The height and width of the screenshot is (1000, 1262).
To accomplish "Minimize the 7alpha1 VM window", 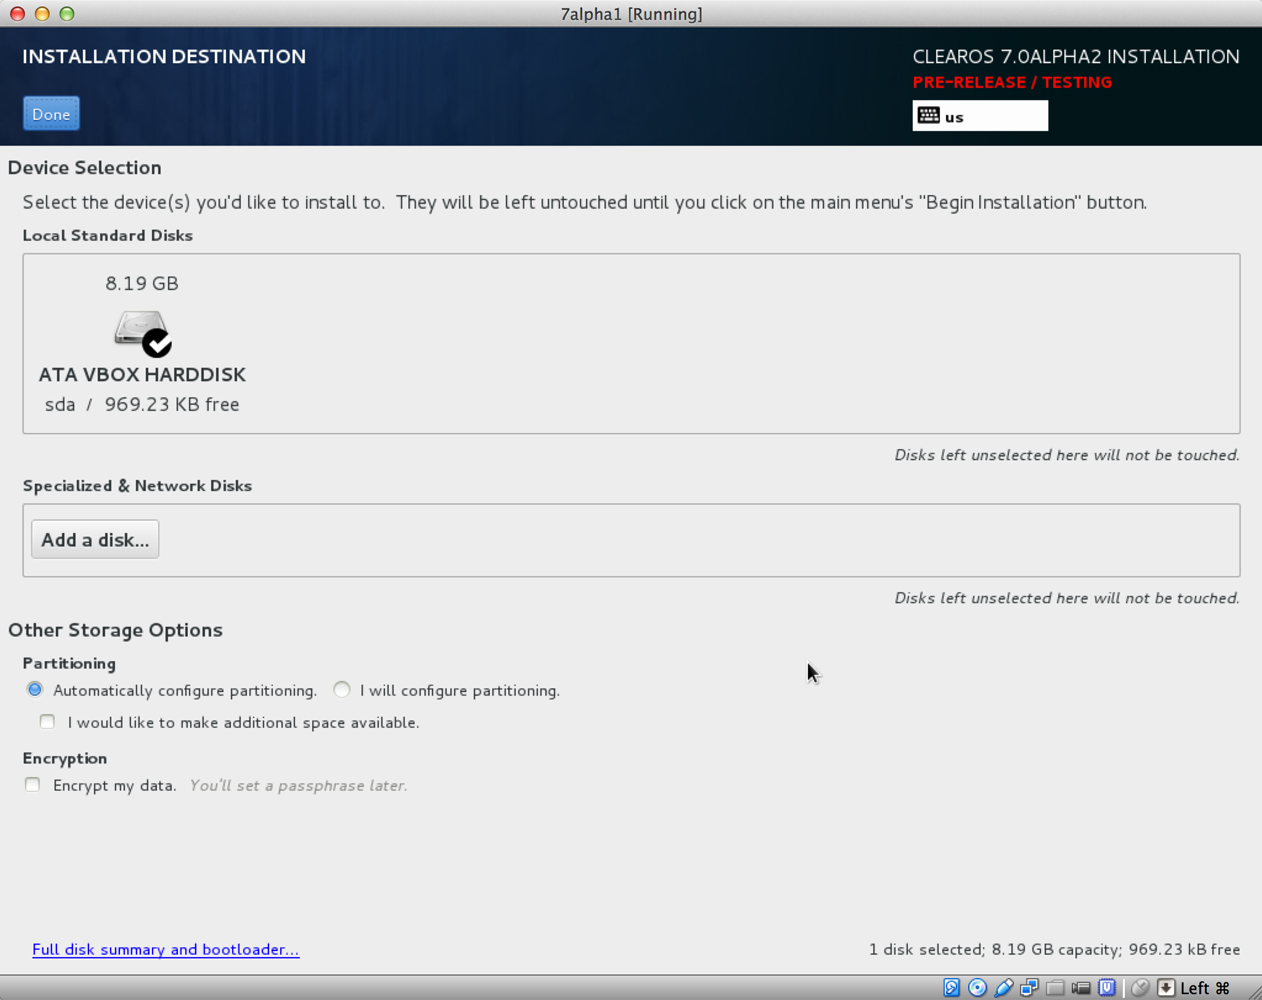I will click(42, 14).
